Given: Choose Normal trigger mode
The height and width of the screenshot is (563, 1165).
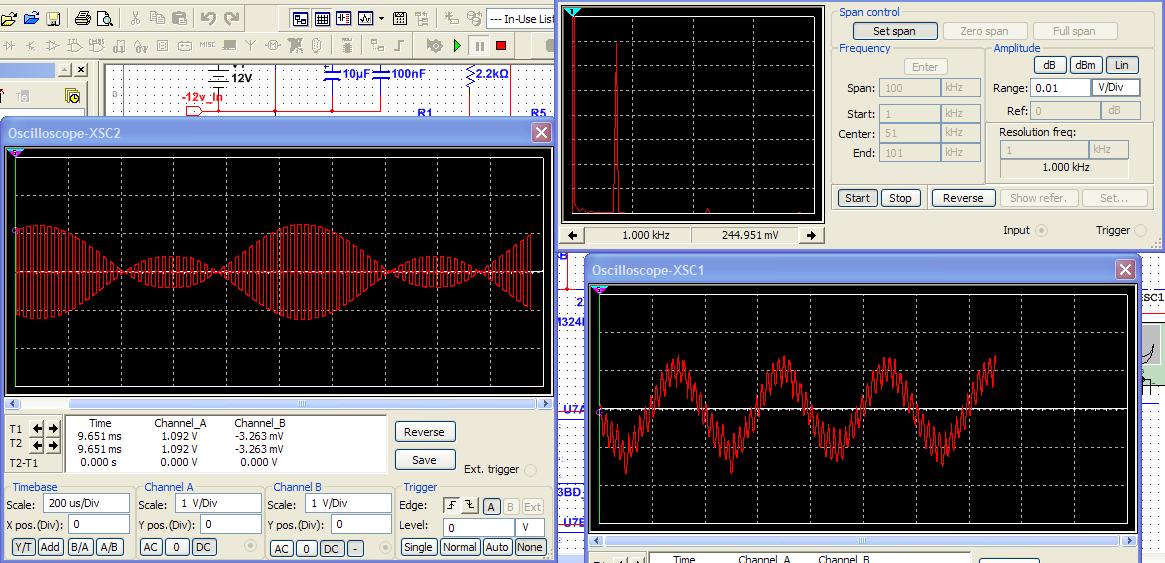Looking at the screenshot, I should tap(460, 547).
